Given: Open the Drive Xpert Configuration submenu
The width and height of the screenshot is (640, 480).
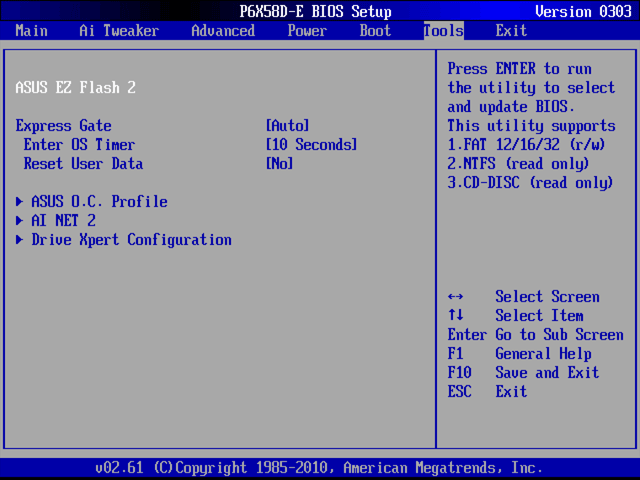Looking at the screenshot, I should (131, 240).
